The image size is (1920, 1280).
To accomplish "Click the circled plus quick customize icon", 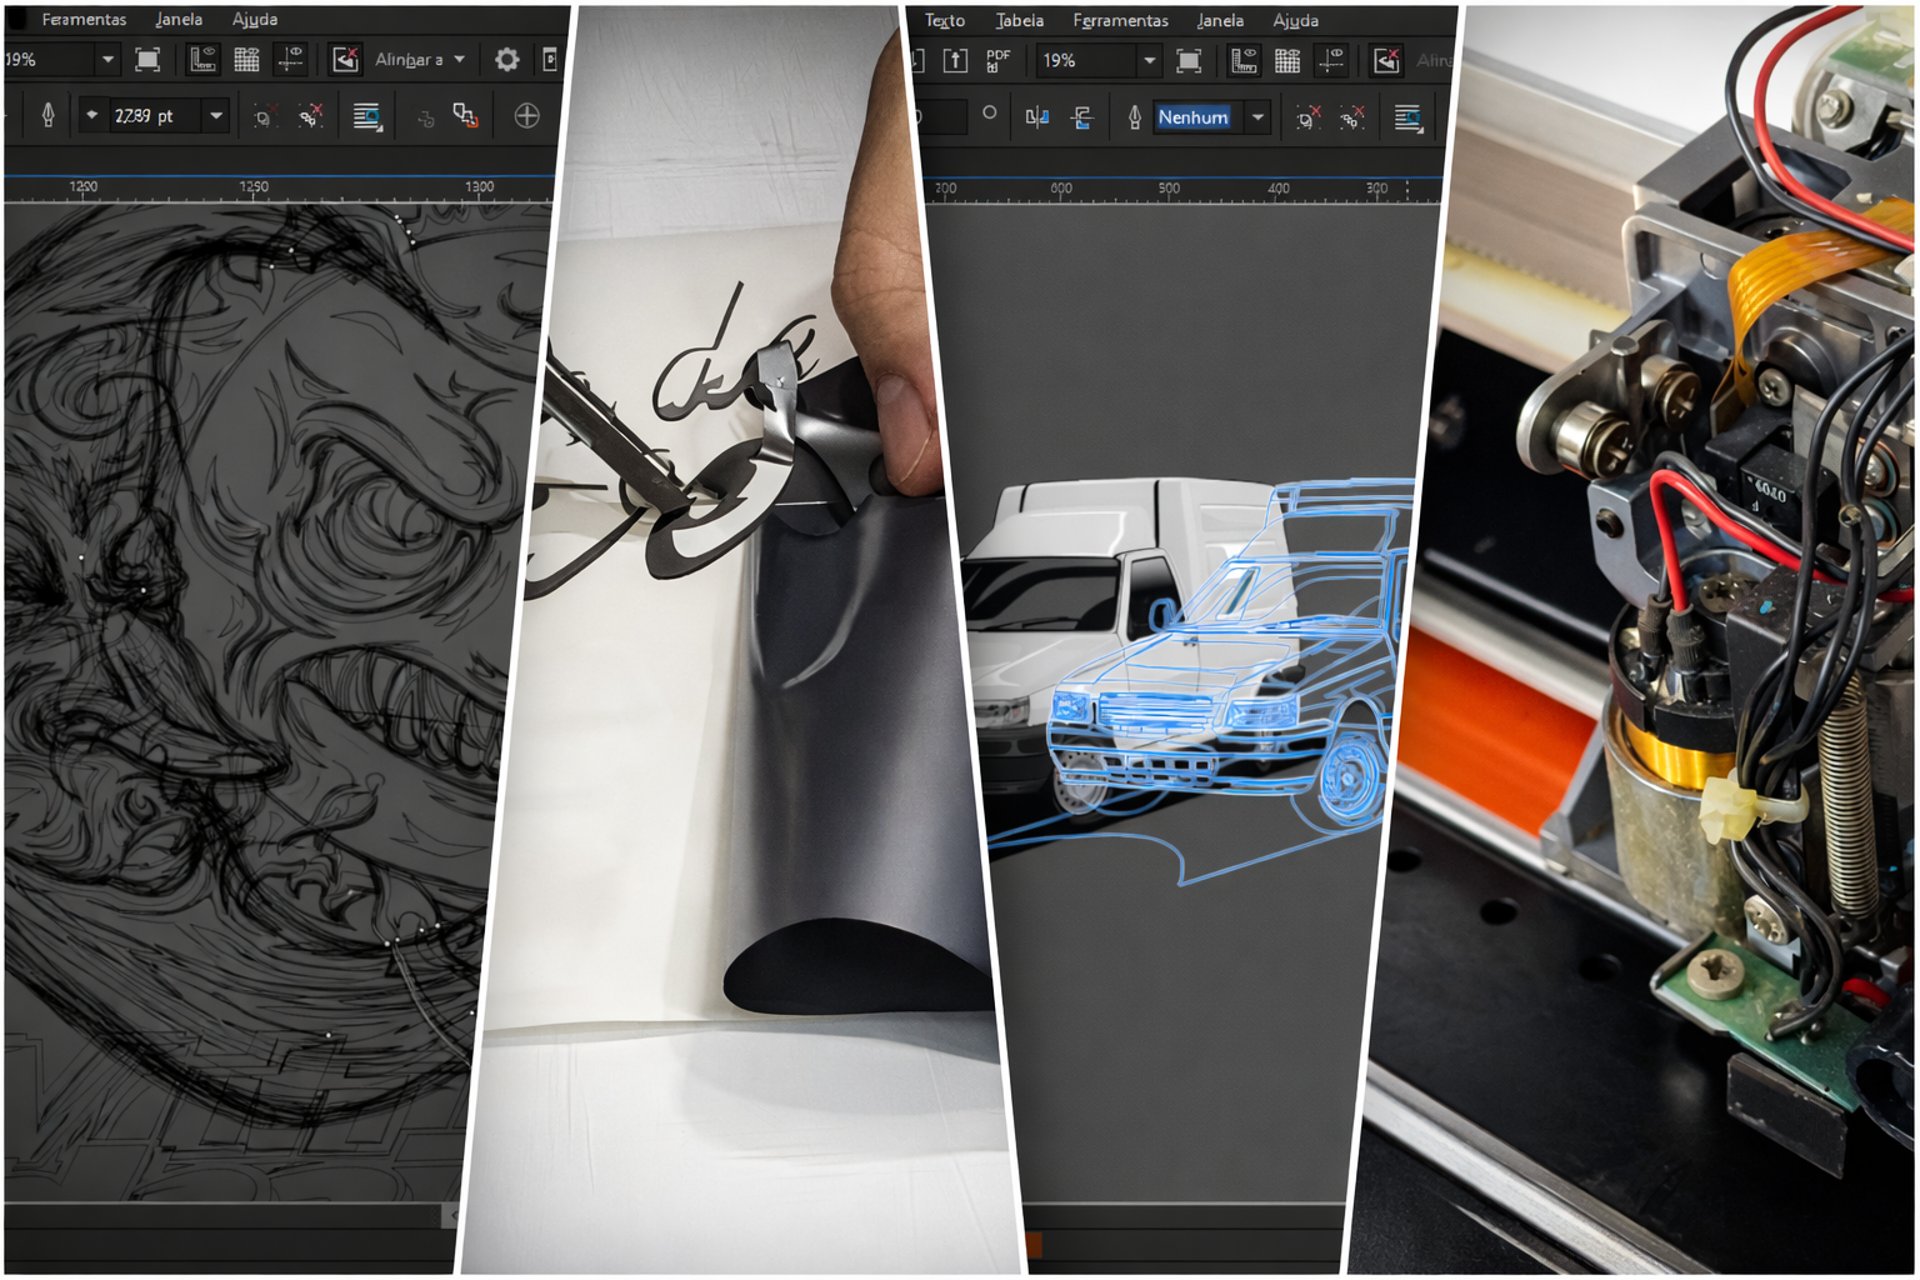I will 527,116.
